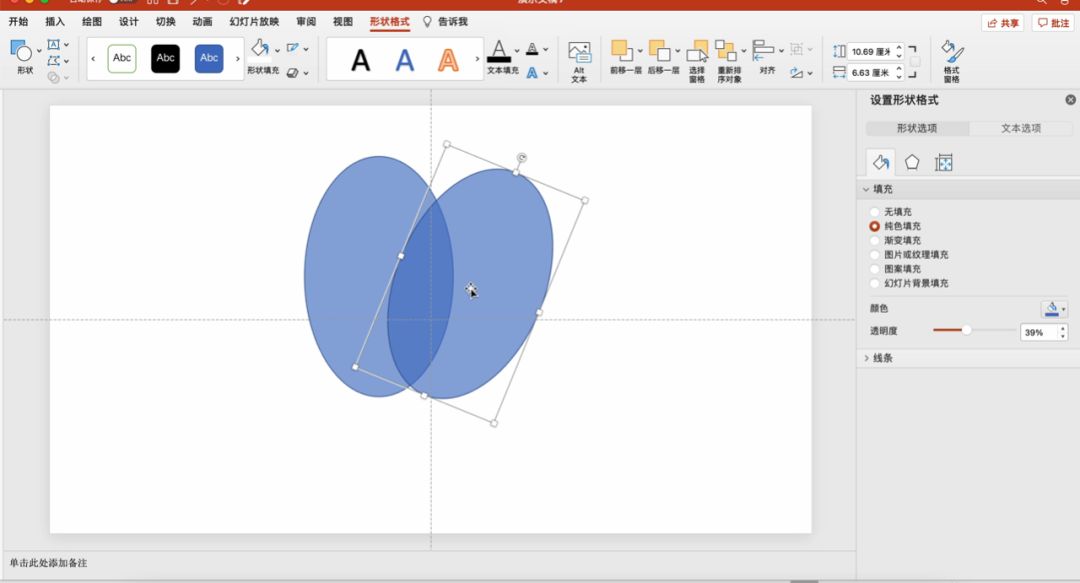This screenshot has height=583, width=1080.
Task: Switch to the 幻灯片放映 ribbon tab
Action: tap(254, 21)
